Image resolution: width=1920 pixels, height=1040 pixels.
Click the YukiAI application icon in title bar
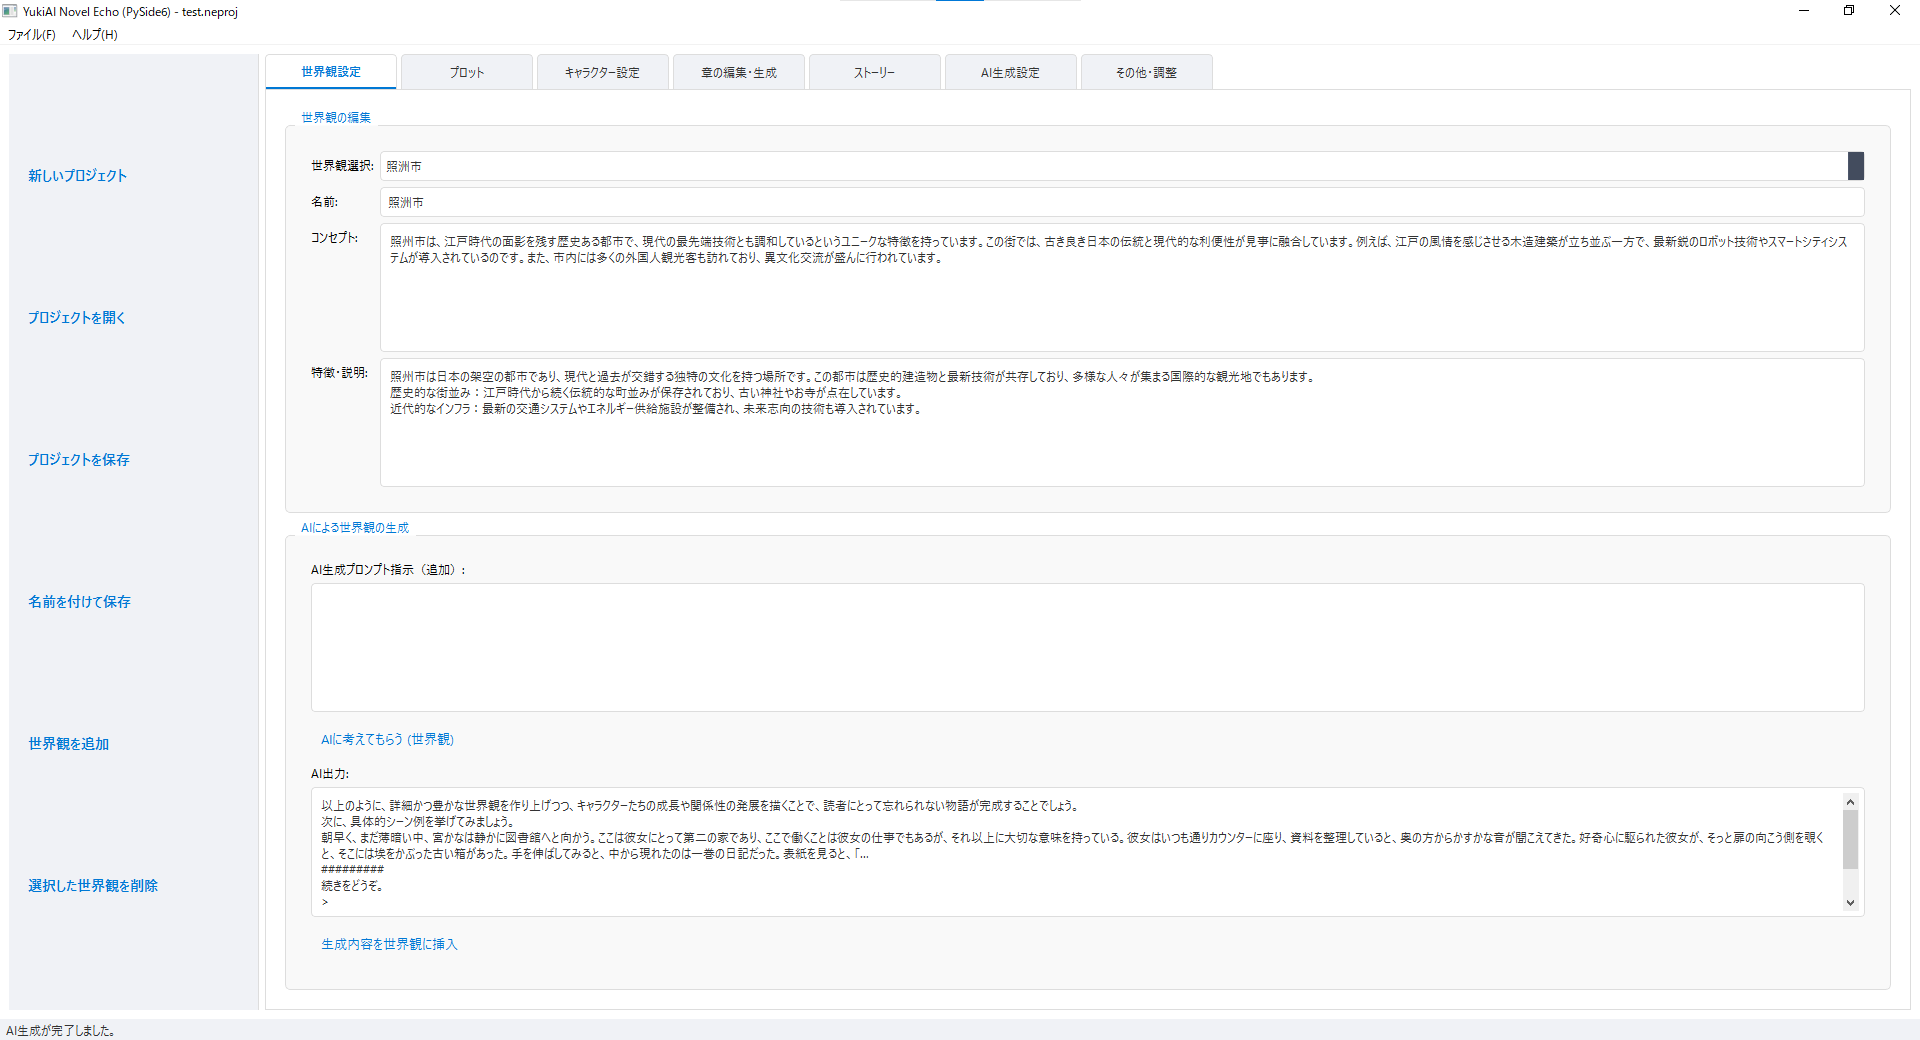(10, 11)
